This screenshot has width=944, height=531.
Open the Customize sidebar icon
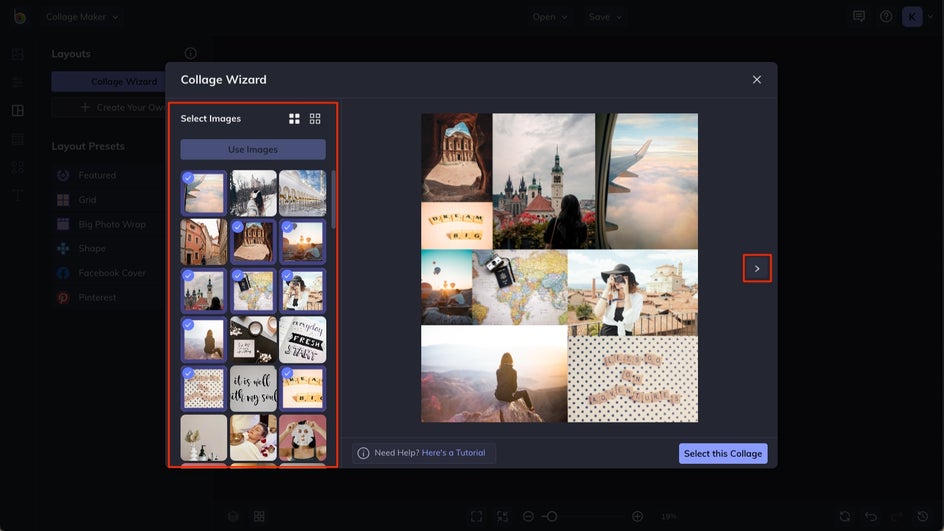click(17, 82)
